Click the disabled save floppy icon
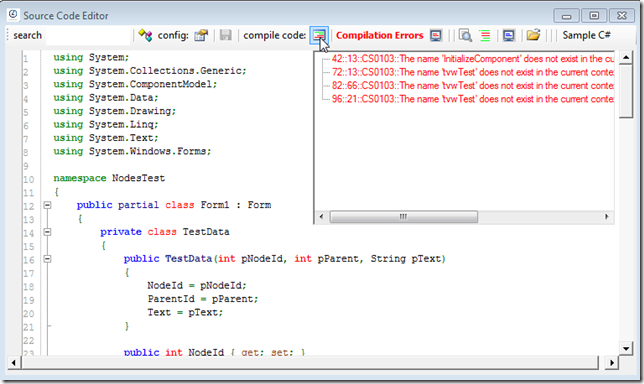644x384 pixels. pyautogui.click(x=225, y=35)
